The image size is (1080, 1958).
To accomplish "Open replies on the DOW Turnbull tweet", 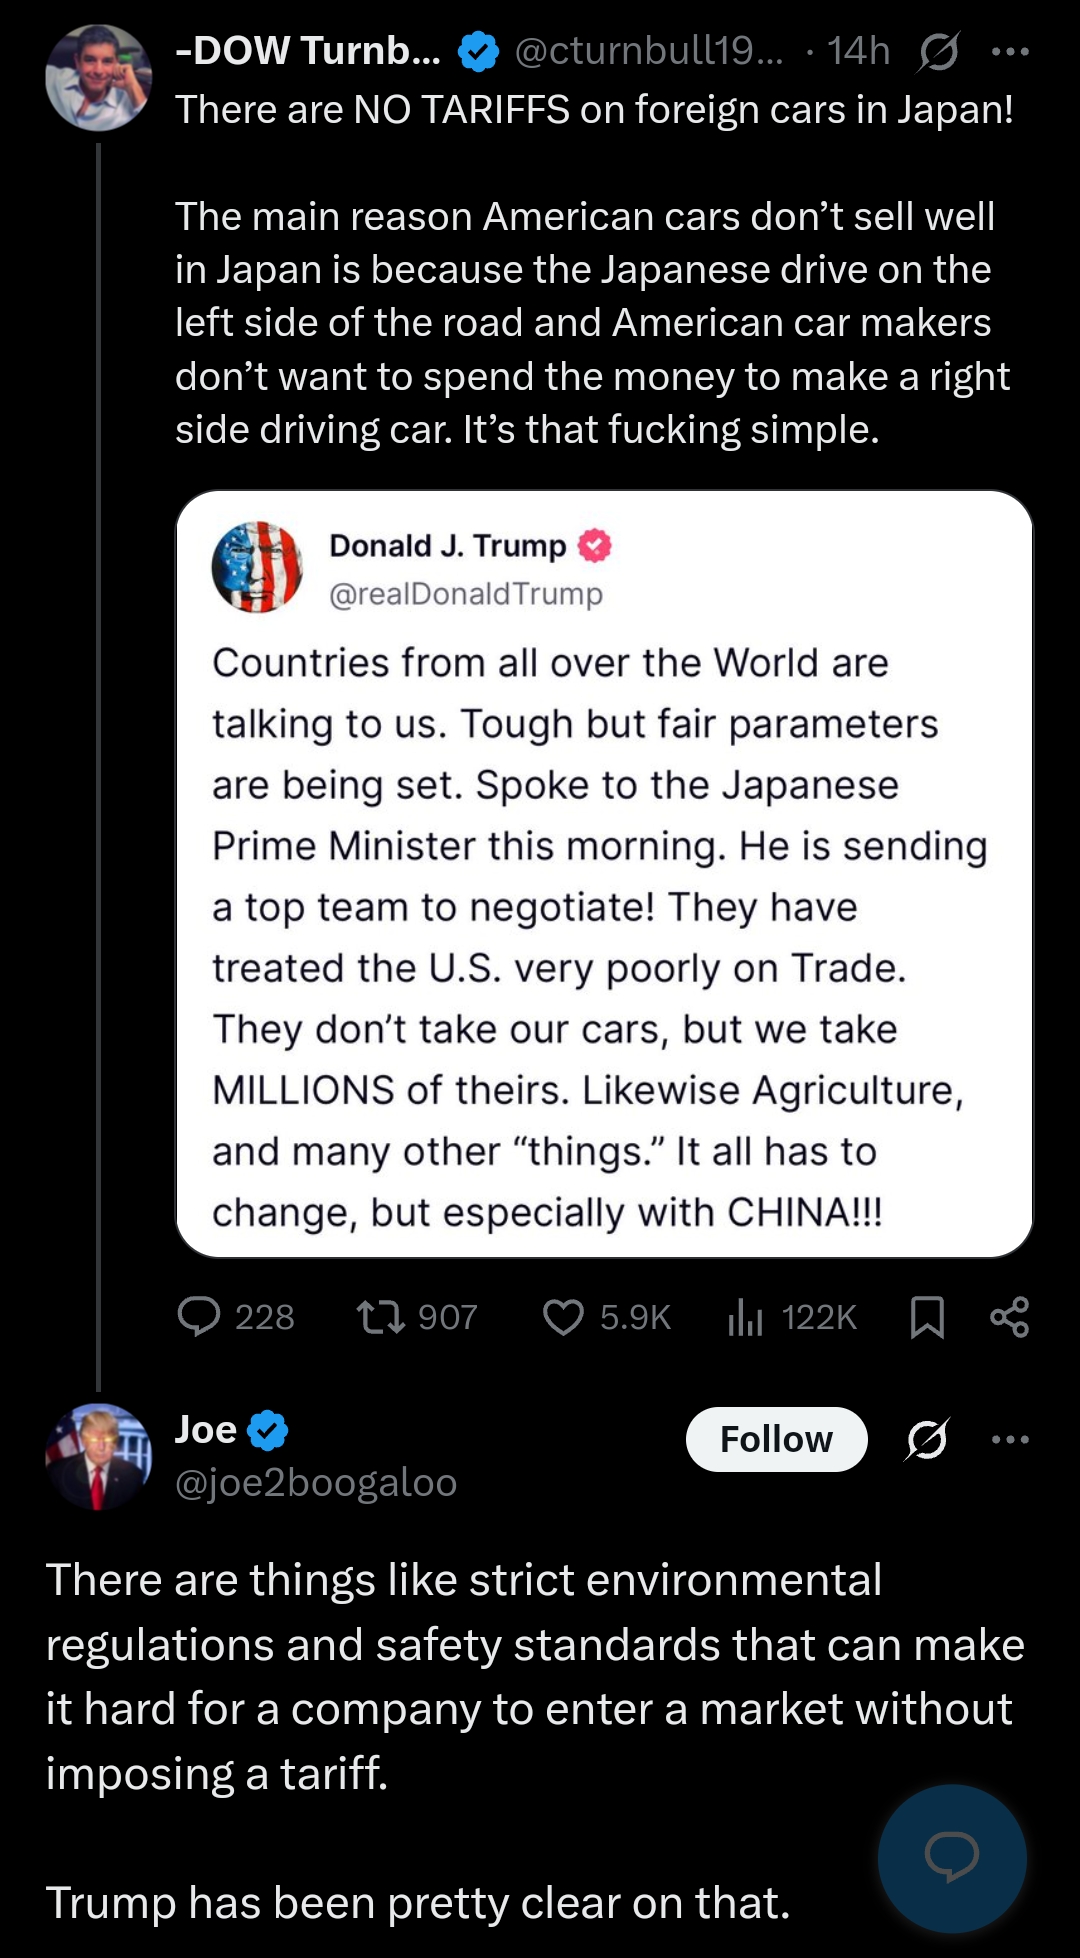I will pos(236,1317).
